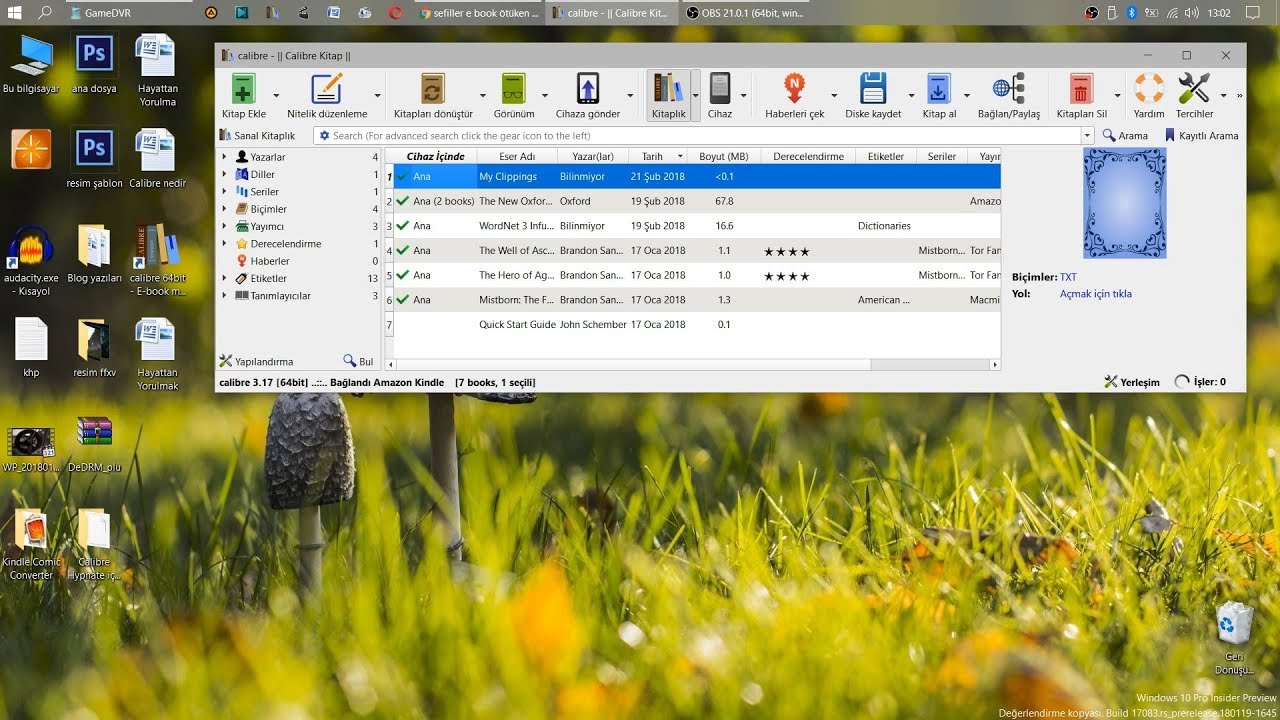Screen dimensions: 1280x720
Task: Select the 'WordNet 3 Infu...' book row
Action: 692,226
